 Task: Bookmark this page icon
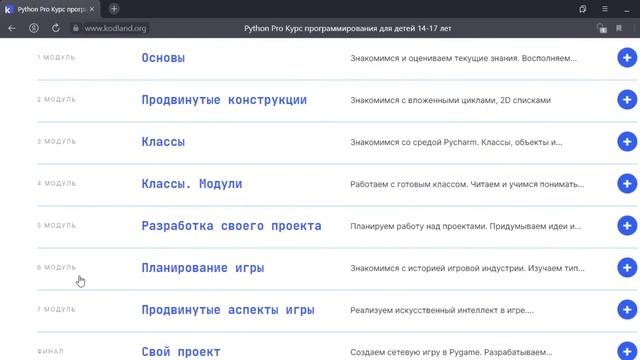(x=619, y=28)
